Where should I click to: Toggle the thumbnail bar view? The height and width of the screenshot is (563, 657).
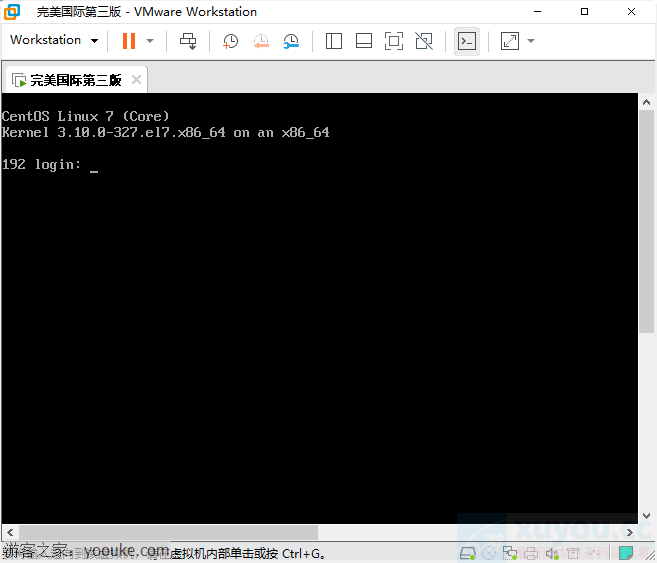point(364,41)
